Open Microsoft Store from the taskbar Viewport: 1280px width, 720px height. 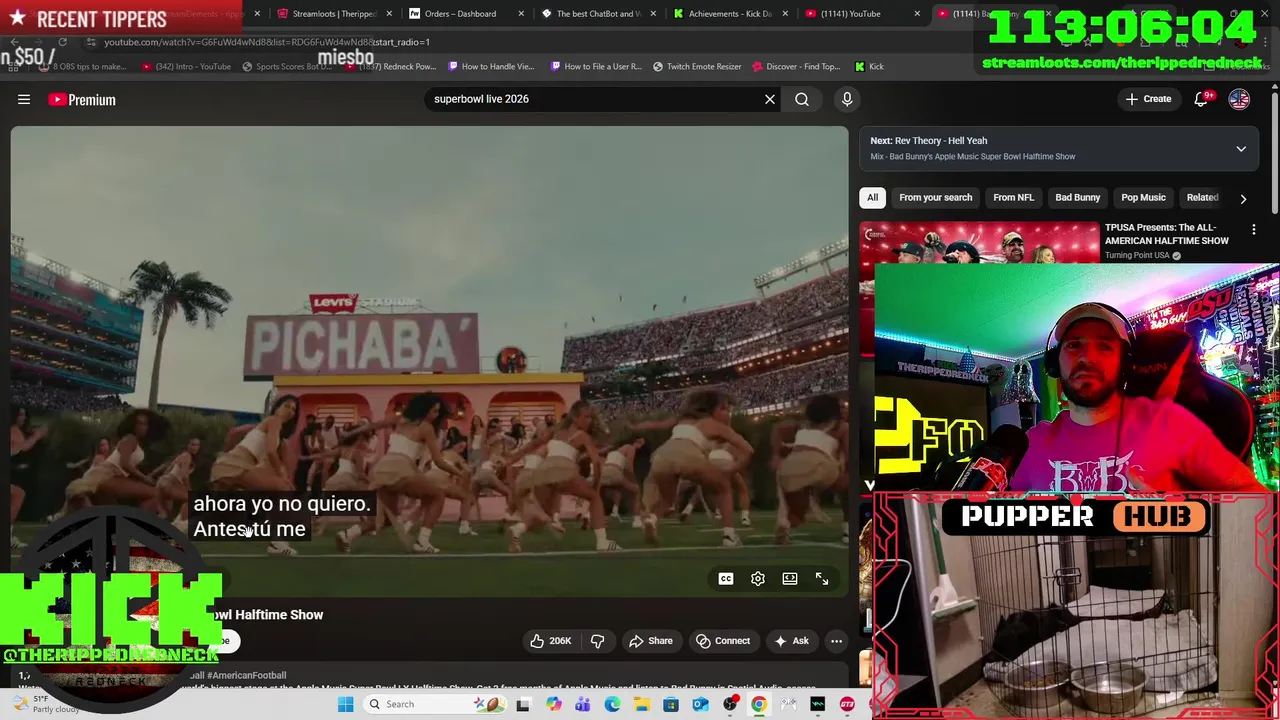pyautogui.click(x=671, y=704)
